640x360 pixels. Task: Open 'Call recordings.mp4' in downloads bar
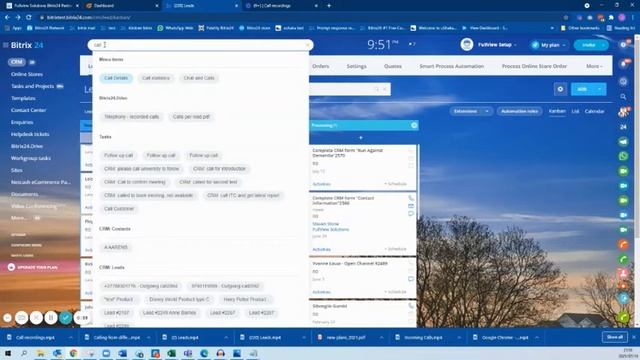point(35,338)
